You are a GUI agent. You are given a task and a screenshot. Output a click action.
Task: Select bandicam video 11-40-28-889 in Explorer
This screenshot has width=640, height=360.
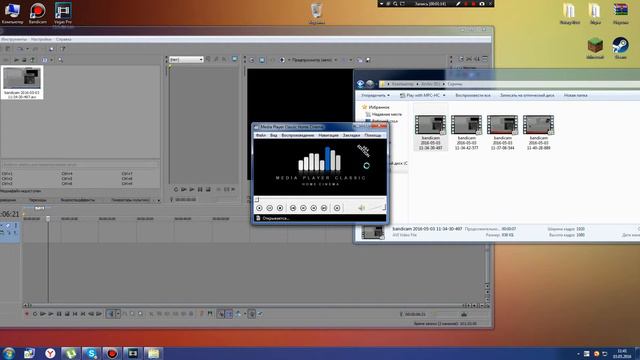point(538,132)
